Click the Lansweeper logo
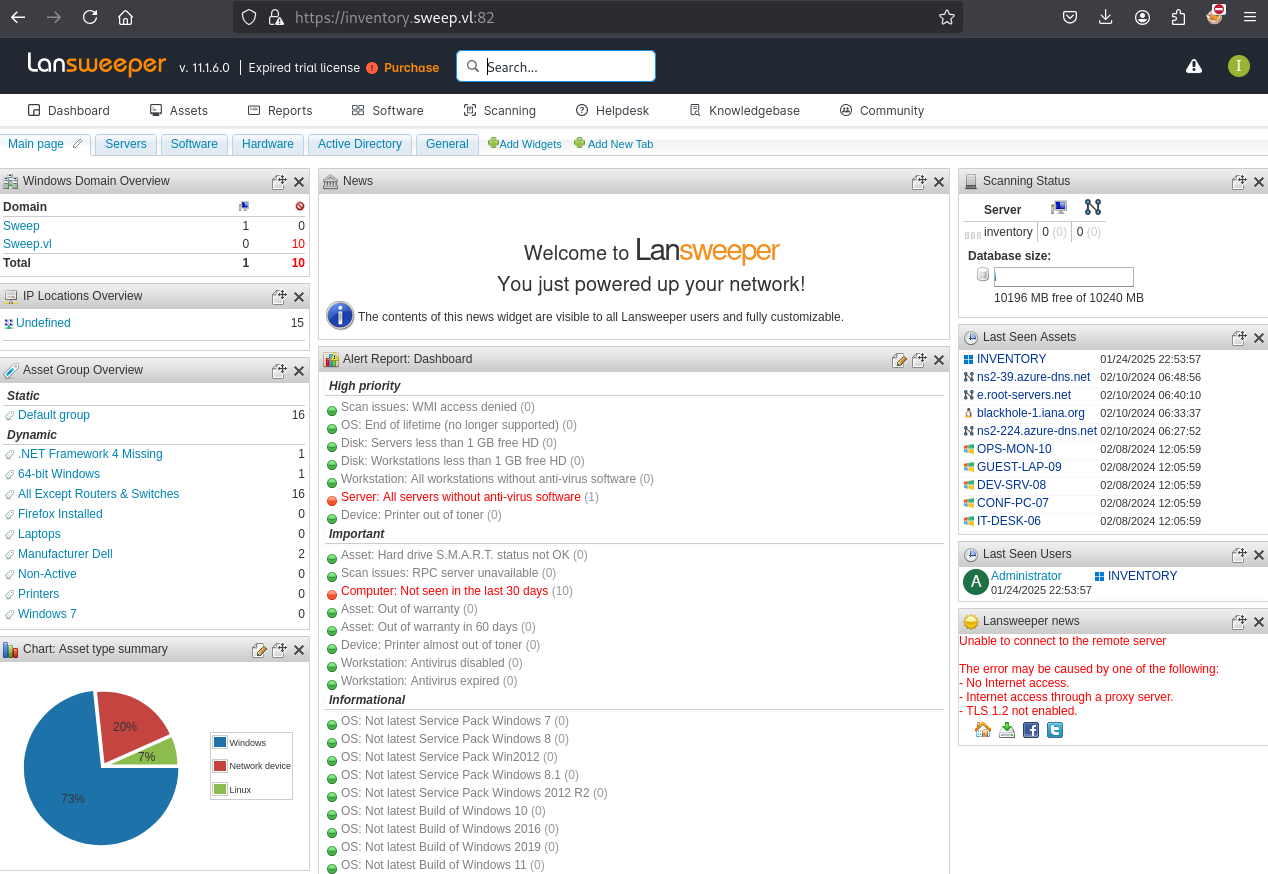This screenshot has width=1268, height=874. point(96,65)
